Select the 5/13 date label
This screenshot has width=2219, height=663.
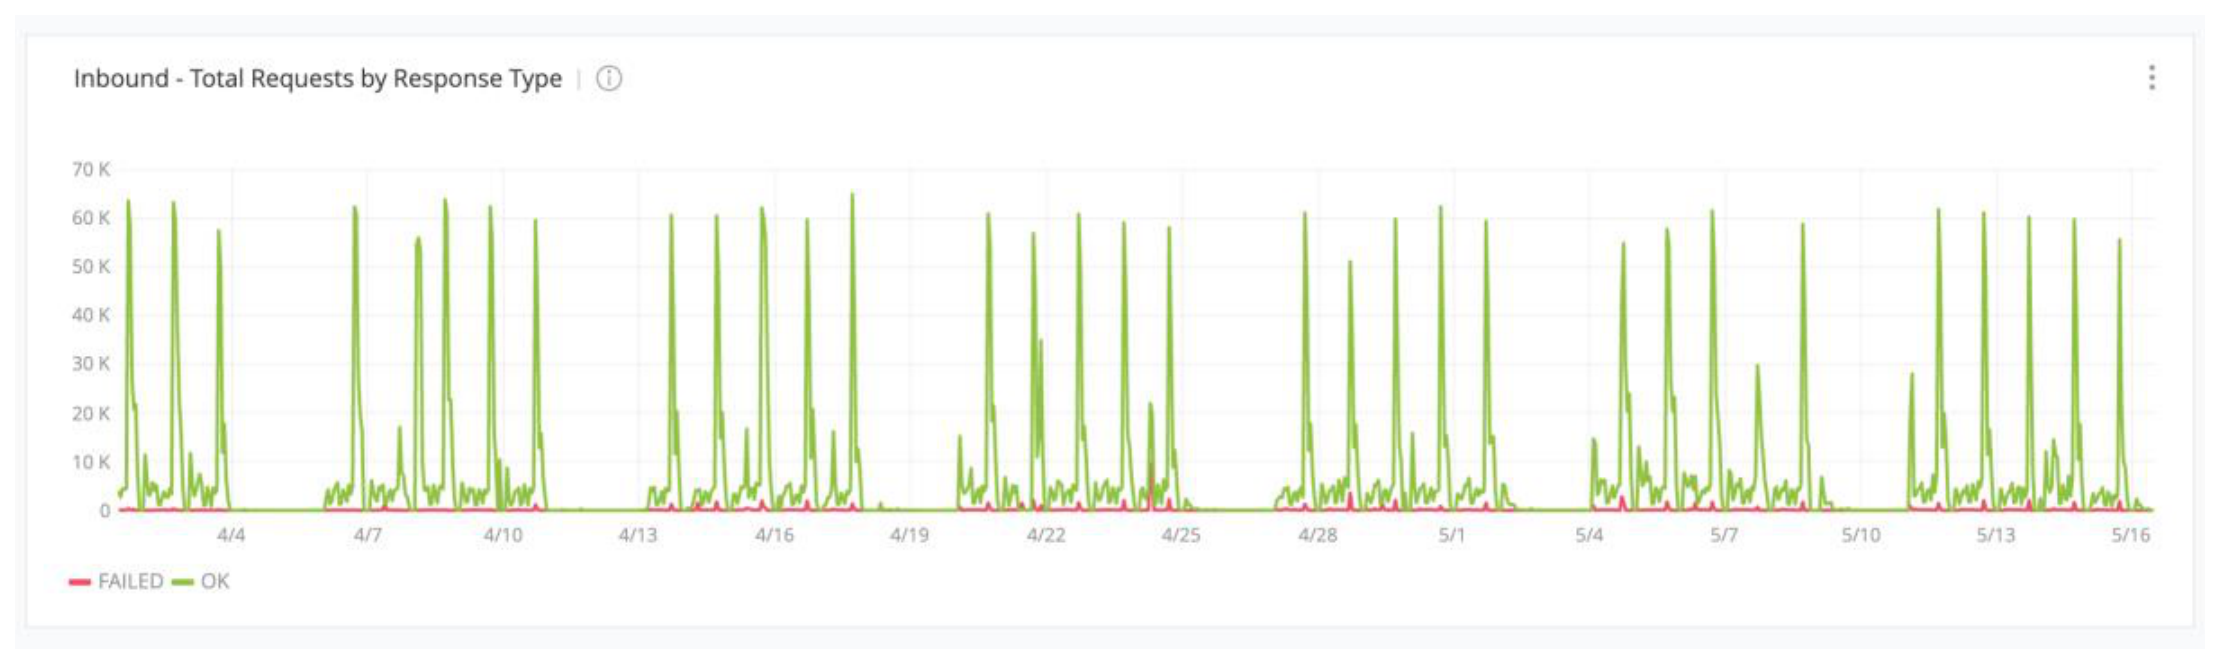point(1996,535)
